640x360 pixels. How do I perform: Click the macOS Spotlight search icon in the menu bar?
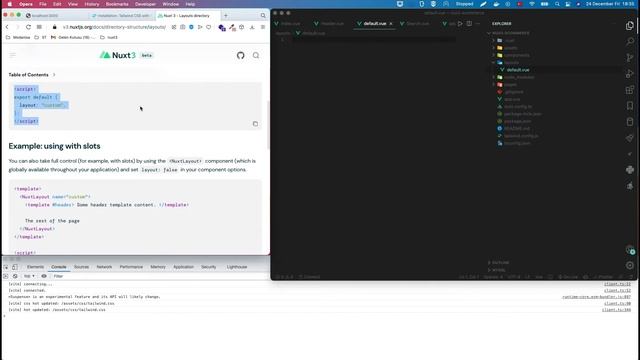point(557,4)
